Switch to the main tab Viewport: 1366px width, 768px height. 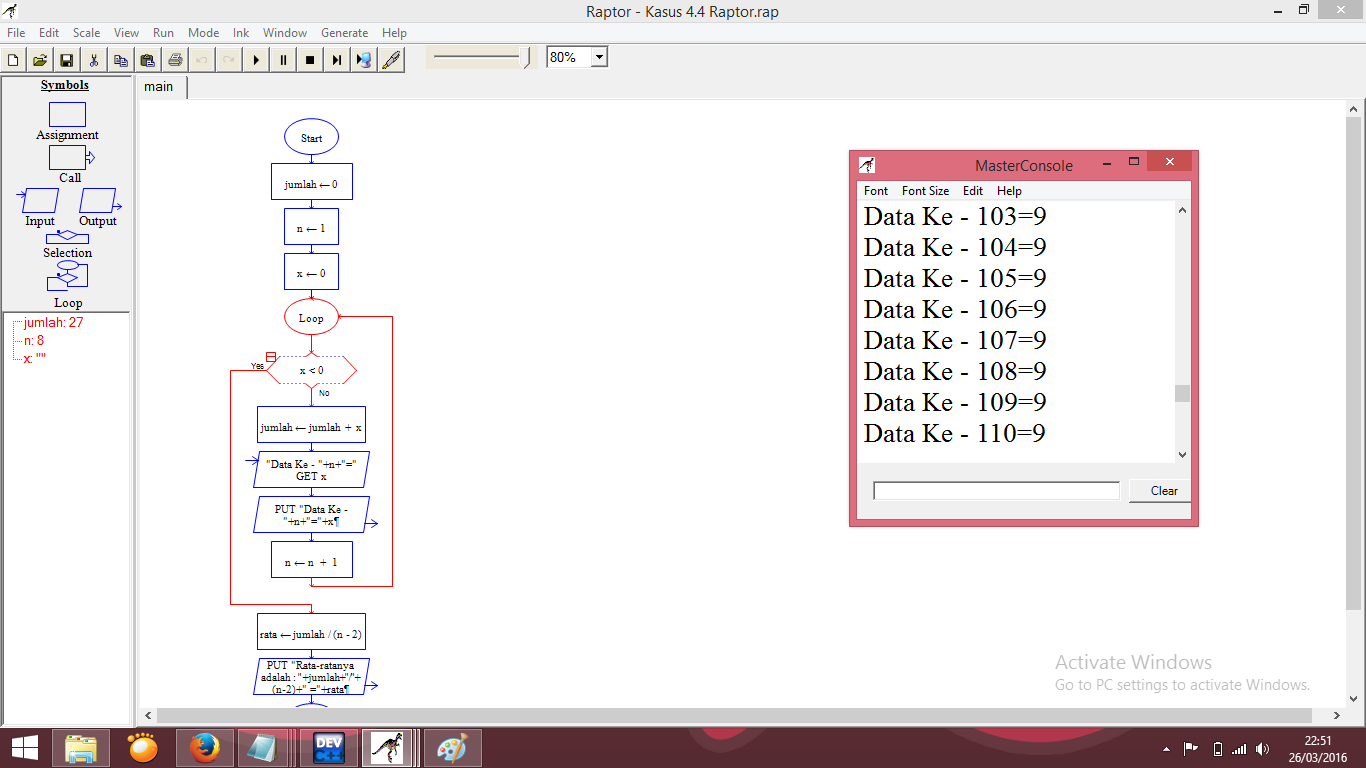coord(159,87)
